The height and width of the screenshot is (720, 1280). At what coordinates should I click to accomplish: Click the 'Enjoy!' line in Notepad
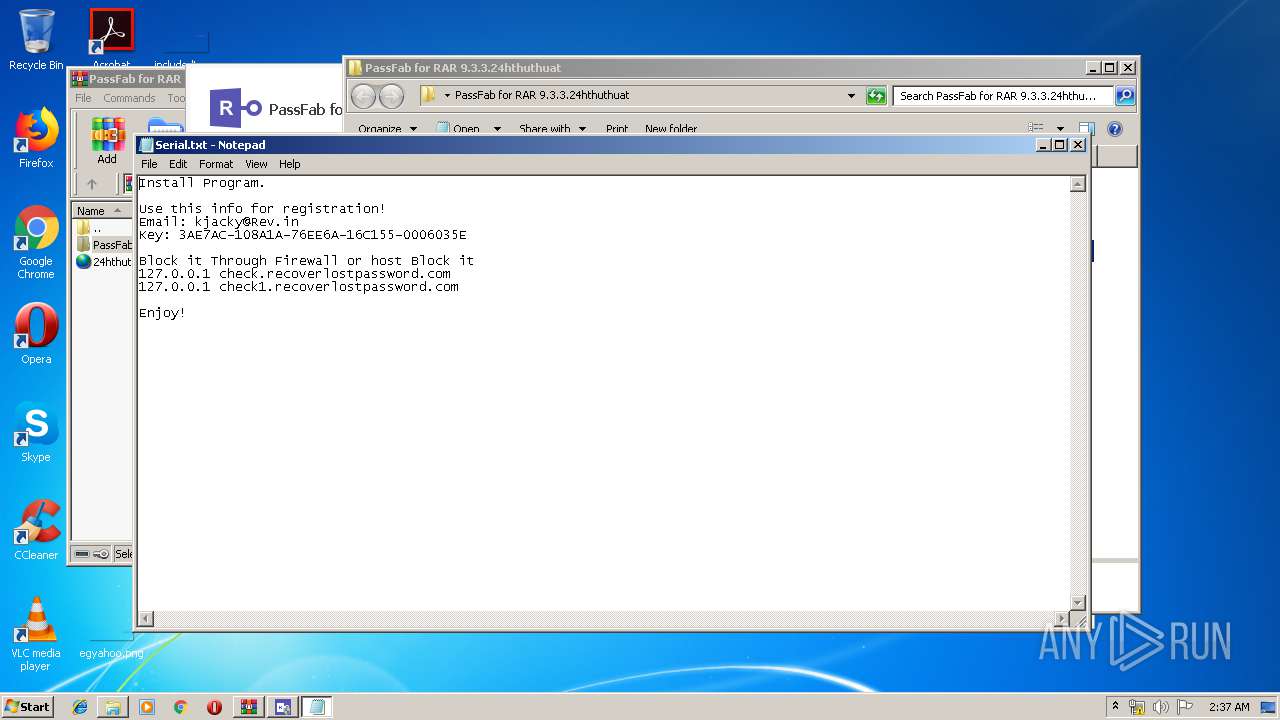[x=162, y=313]
